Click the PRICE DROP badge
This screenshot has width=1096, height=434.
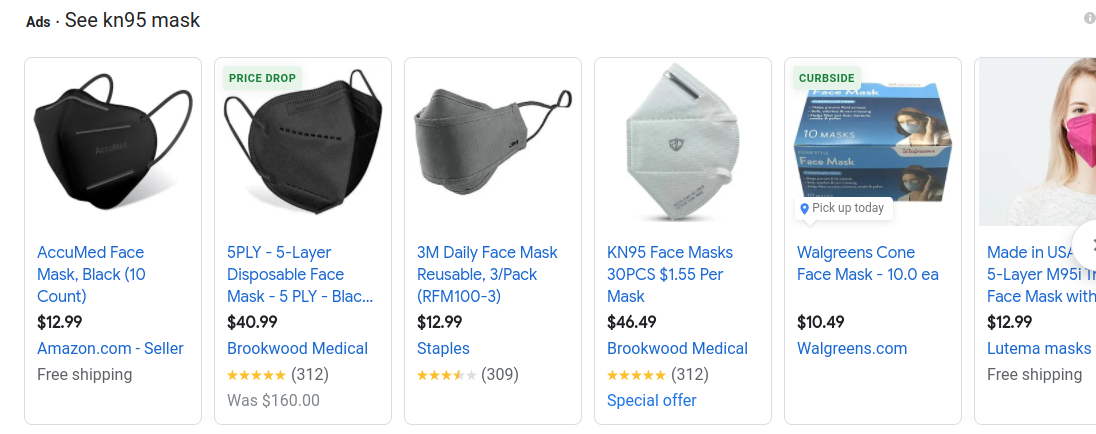262,78
